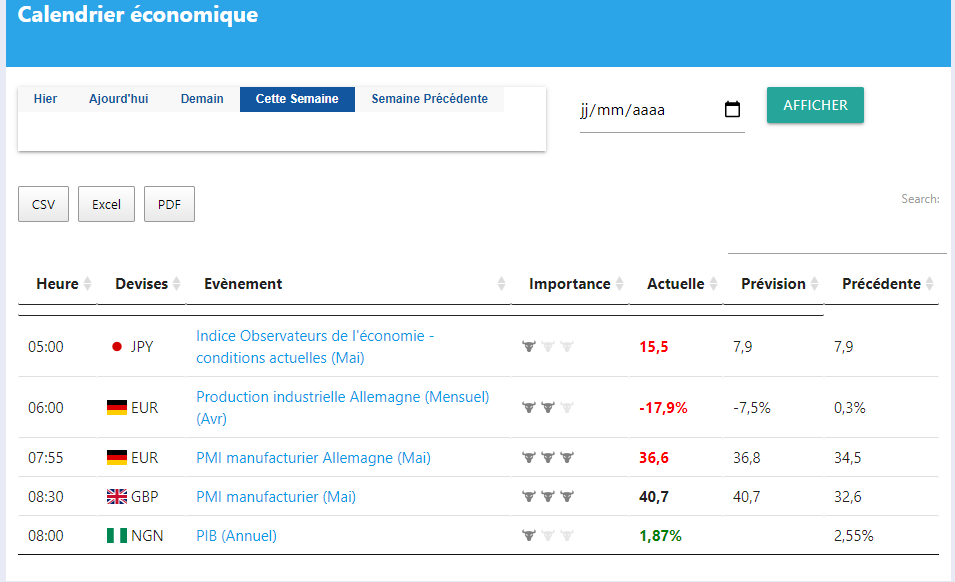Sort the table by Evènement column
The height and width of the screenshot is (582, 955).
click(x=348, y=284)
